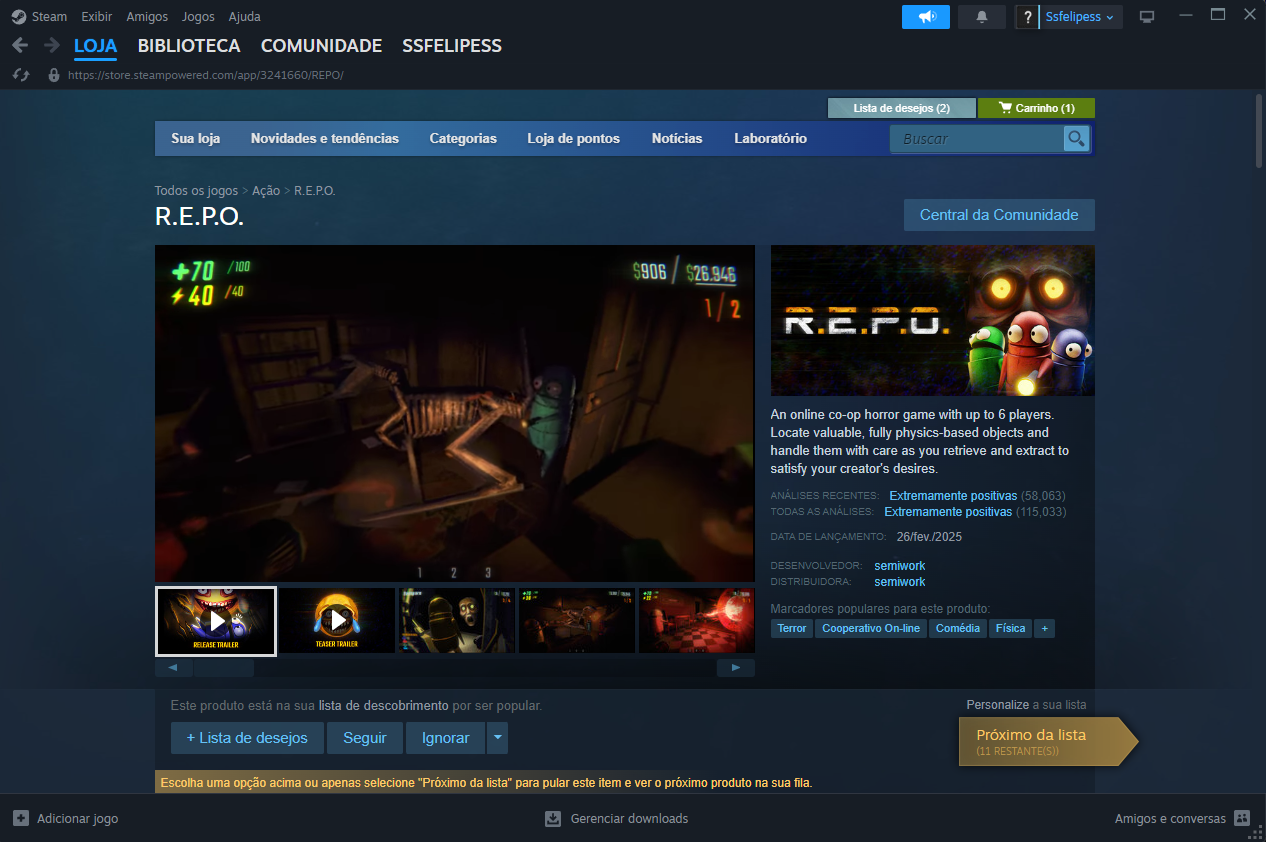Add game via + Lista de desejos
1266x842 pixels.
point(247,738)
